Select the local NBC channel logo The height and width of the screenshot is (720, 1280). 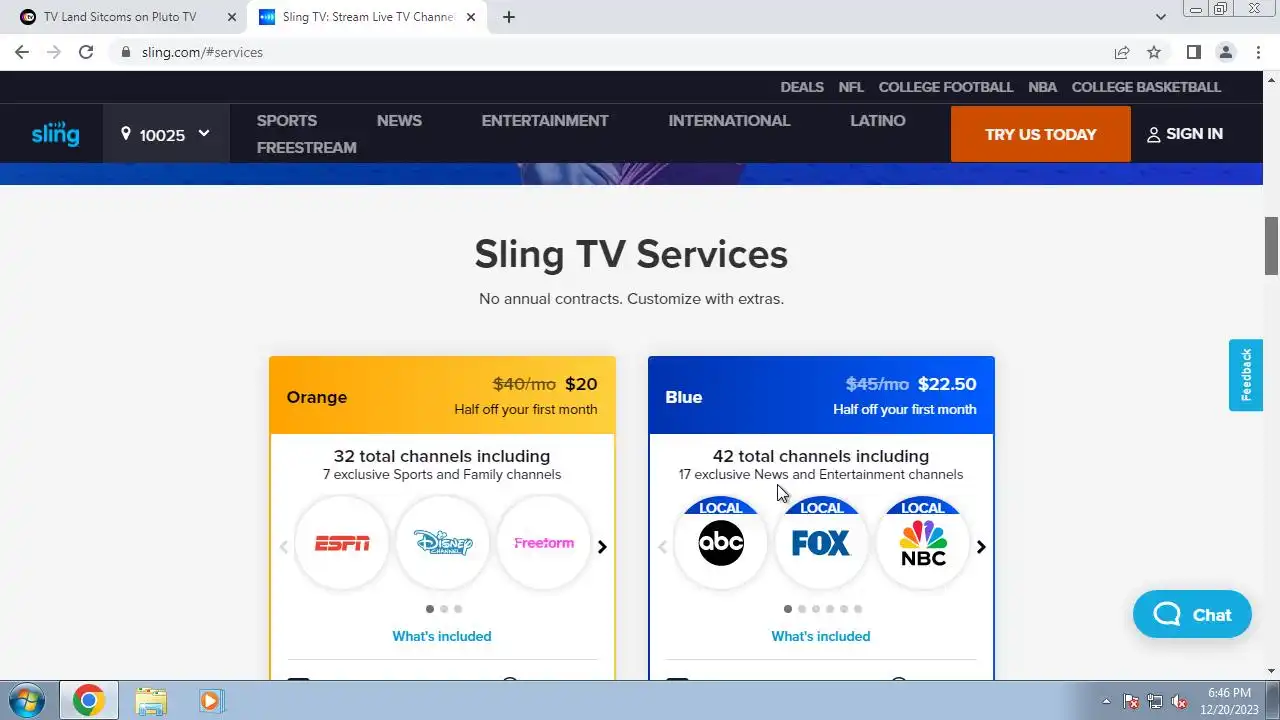point(923,543)
